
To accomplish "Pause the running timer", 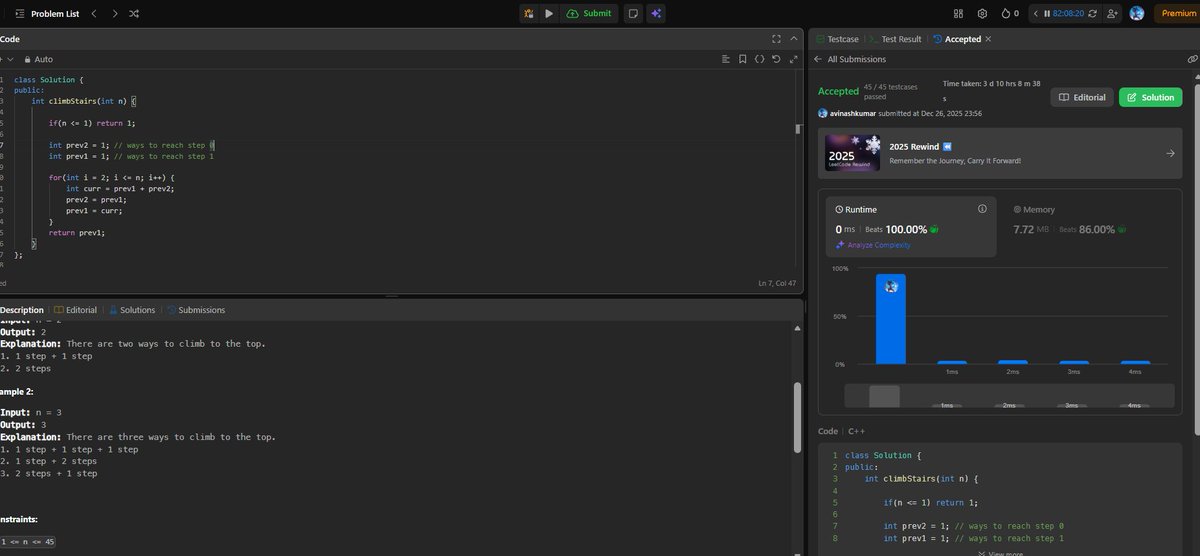I will pos(1047,13).
